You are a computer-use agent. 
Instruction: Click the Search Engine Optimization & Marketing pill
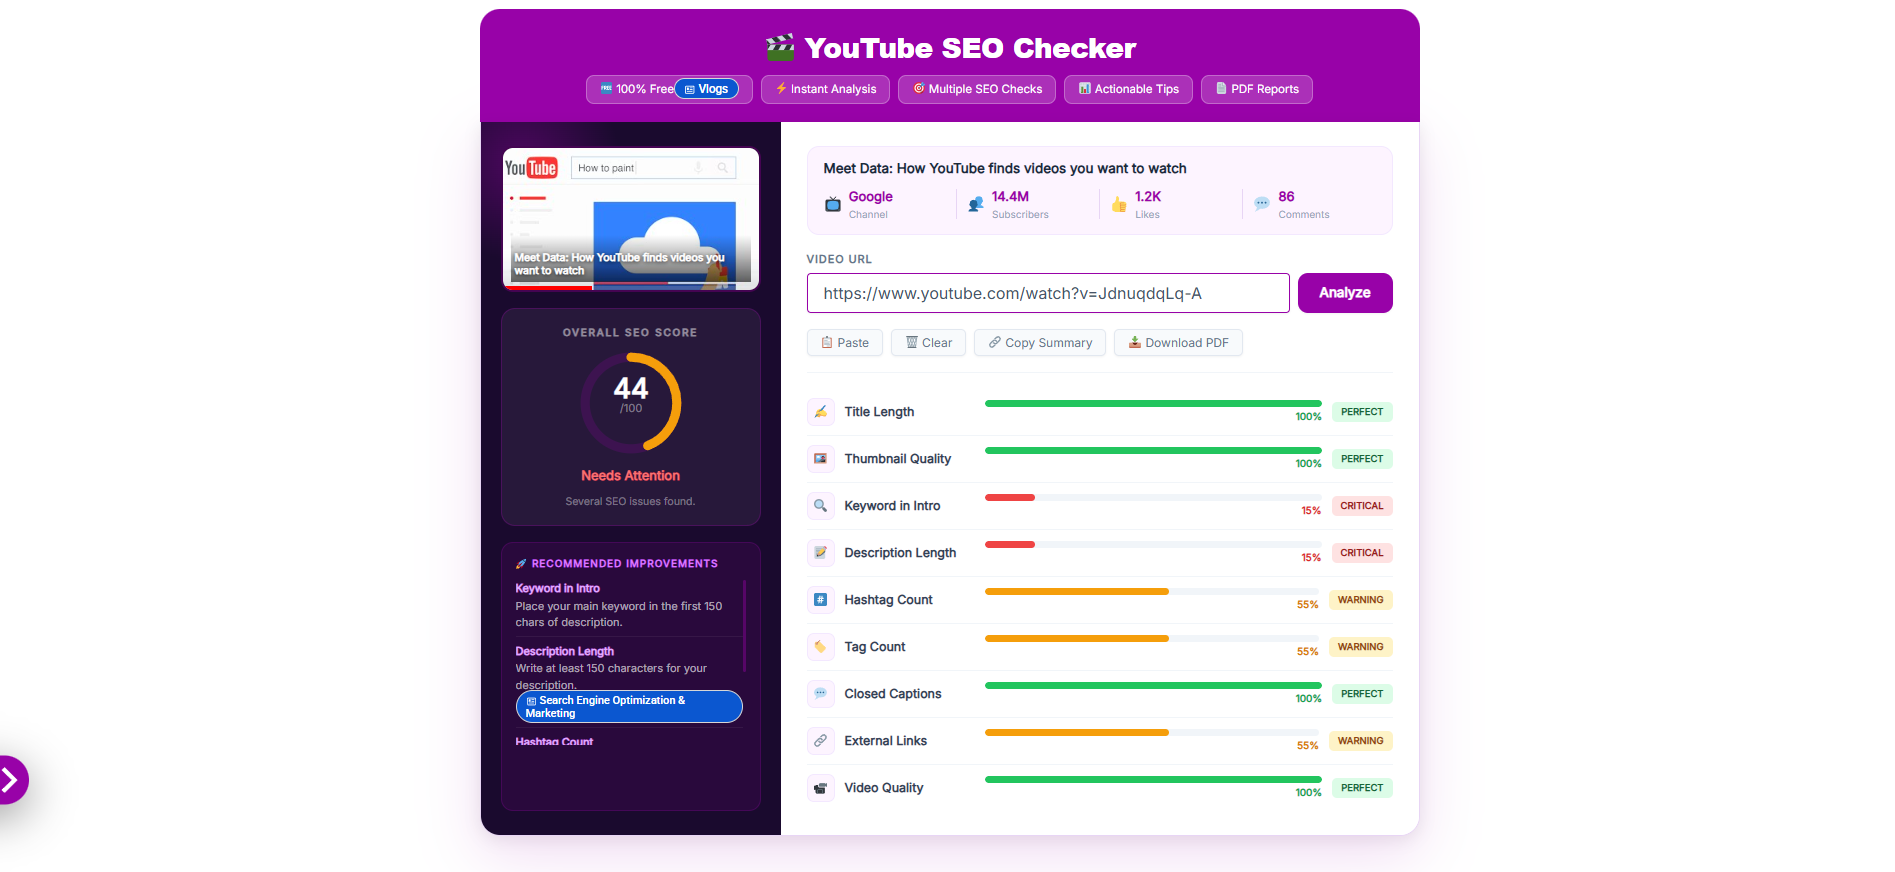[629, 706]
